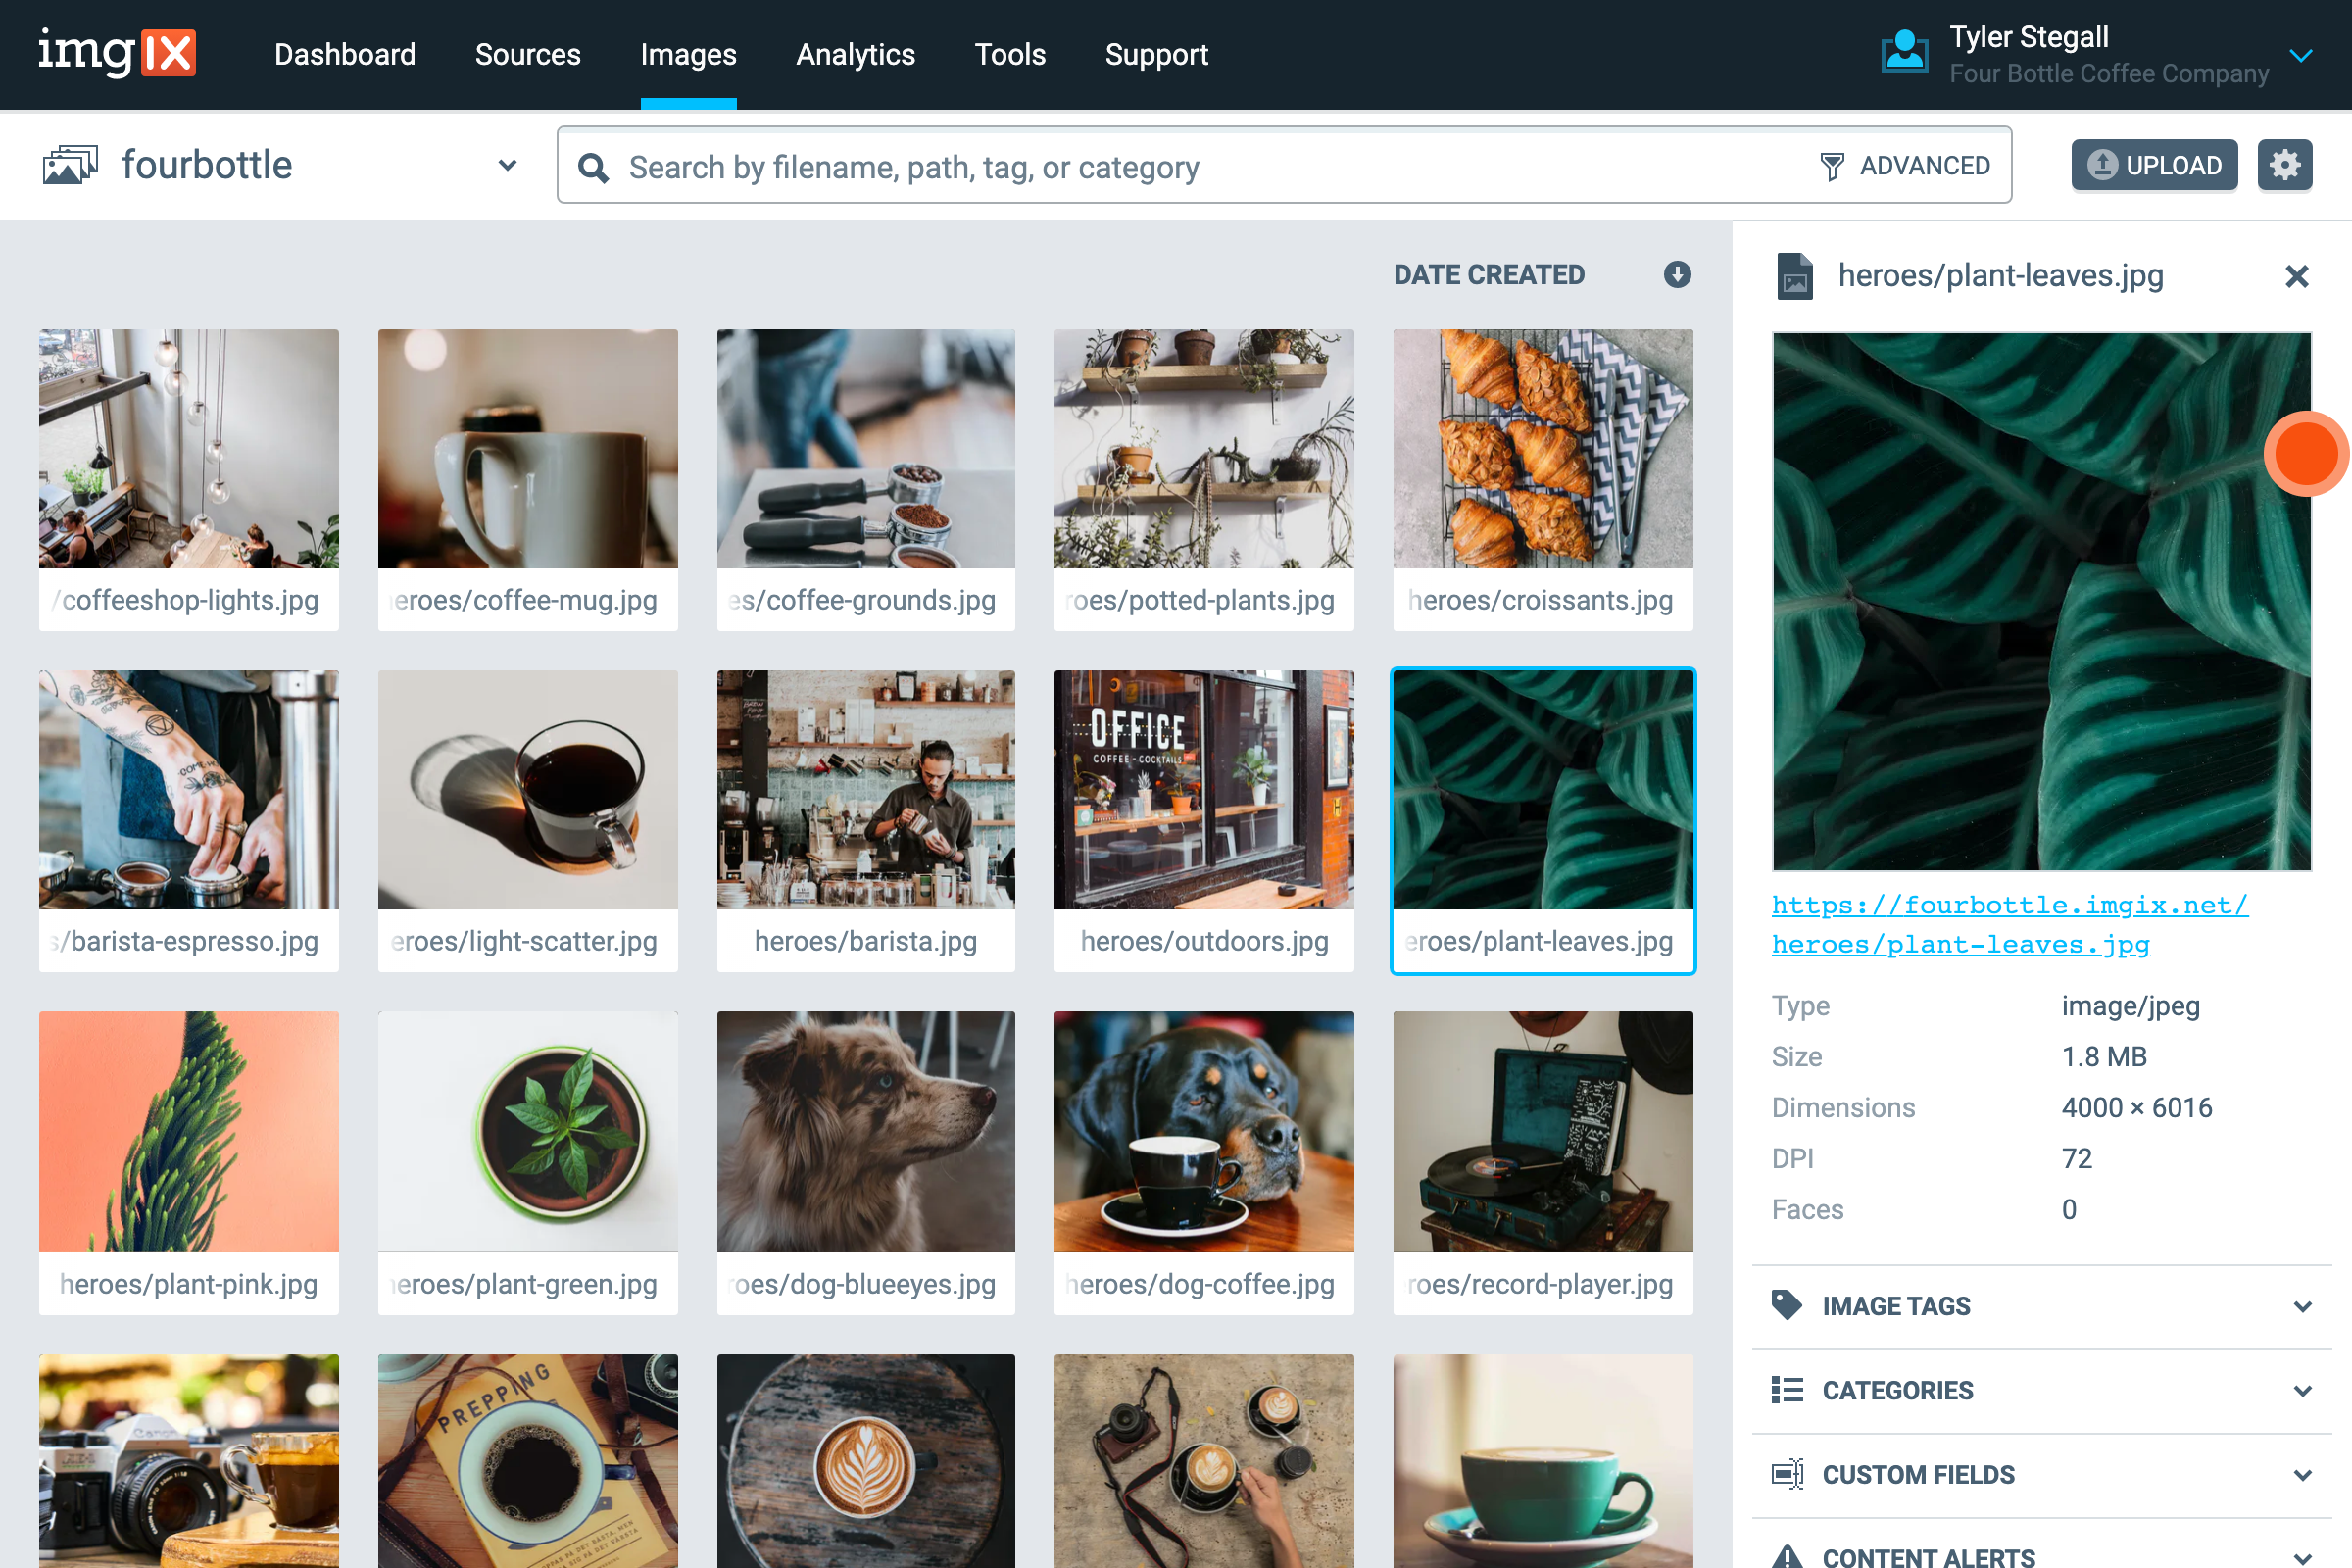Open the Sources tab
This screenshot has height=1568, width=2352.
527,54
